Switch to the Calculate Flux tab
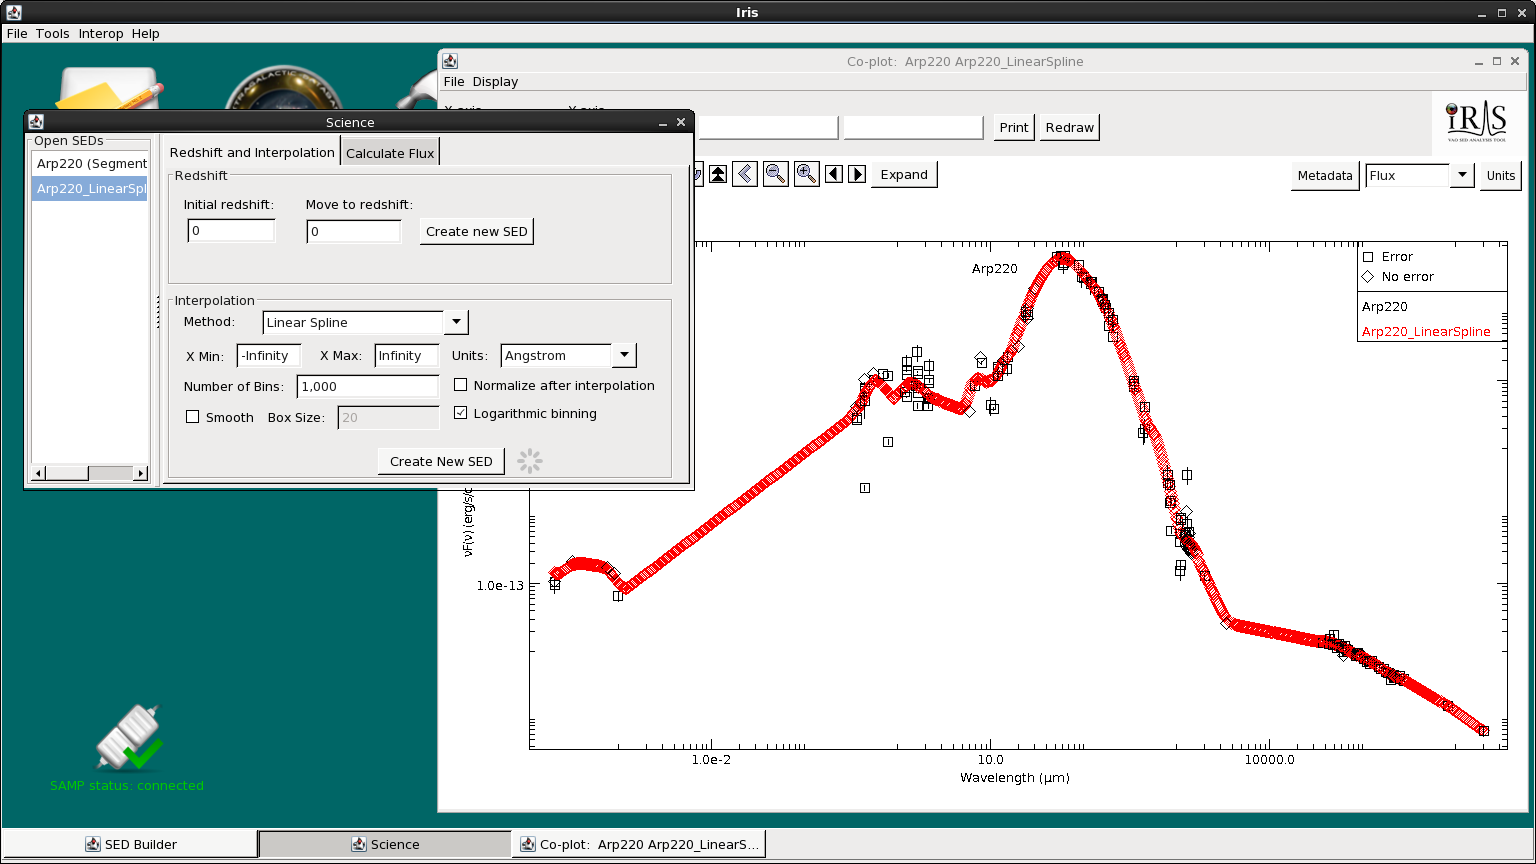 390,153
